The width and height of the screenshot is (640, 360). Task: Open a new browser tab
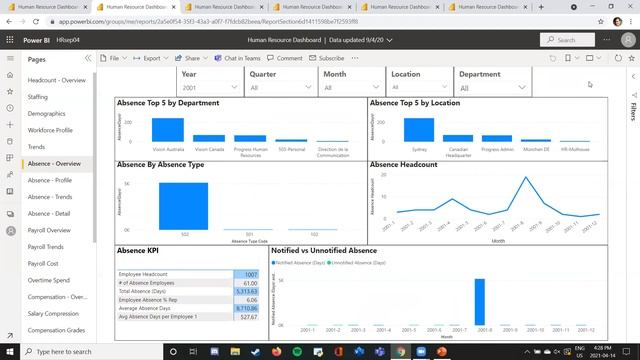coord(541,7)
